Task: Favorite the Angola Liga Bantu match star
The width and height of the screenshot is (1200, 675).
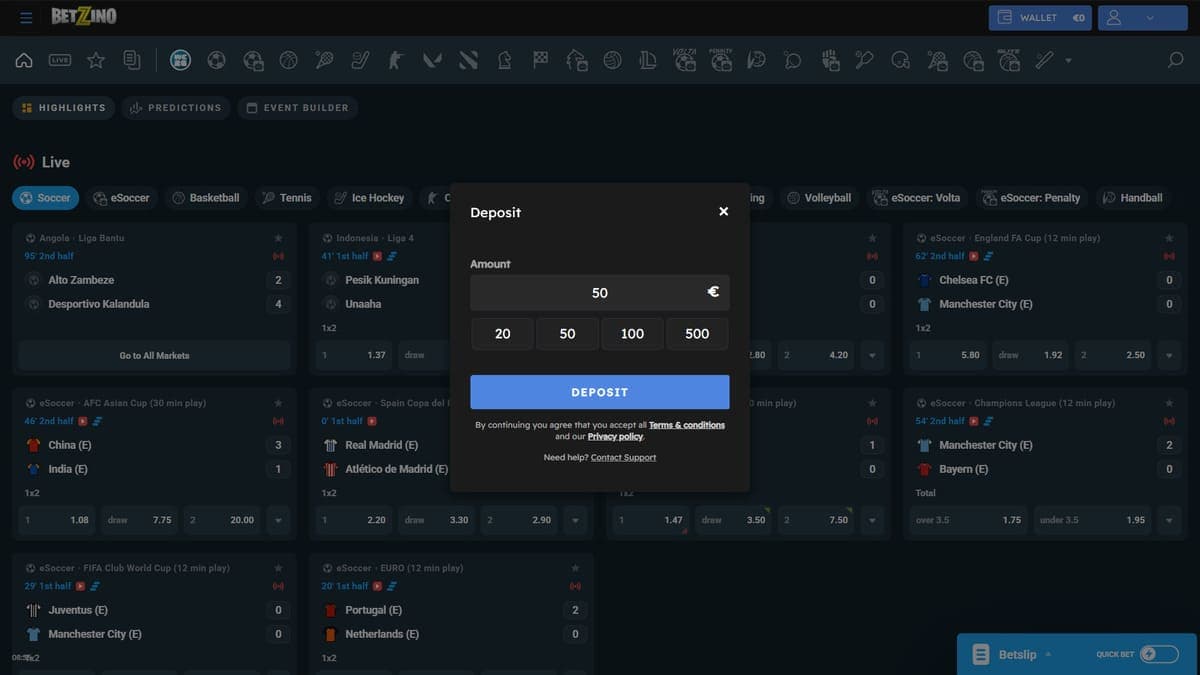Action: [278, 238]
